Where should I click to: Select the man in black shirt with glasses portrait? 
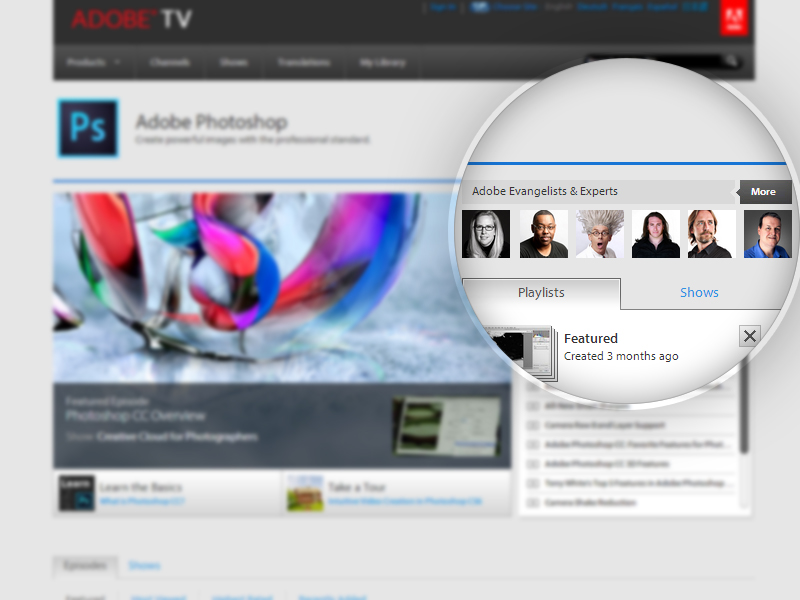tap(543, 234)
